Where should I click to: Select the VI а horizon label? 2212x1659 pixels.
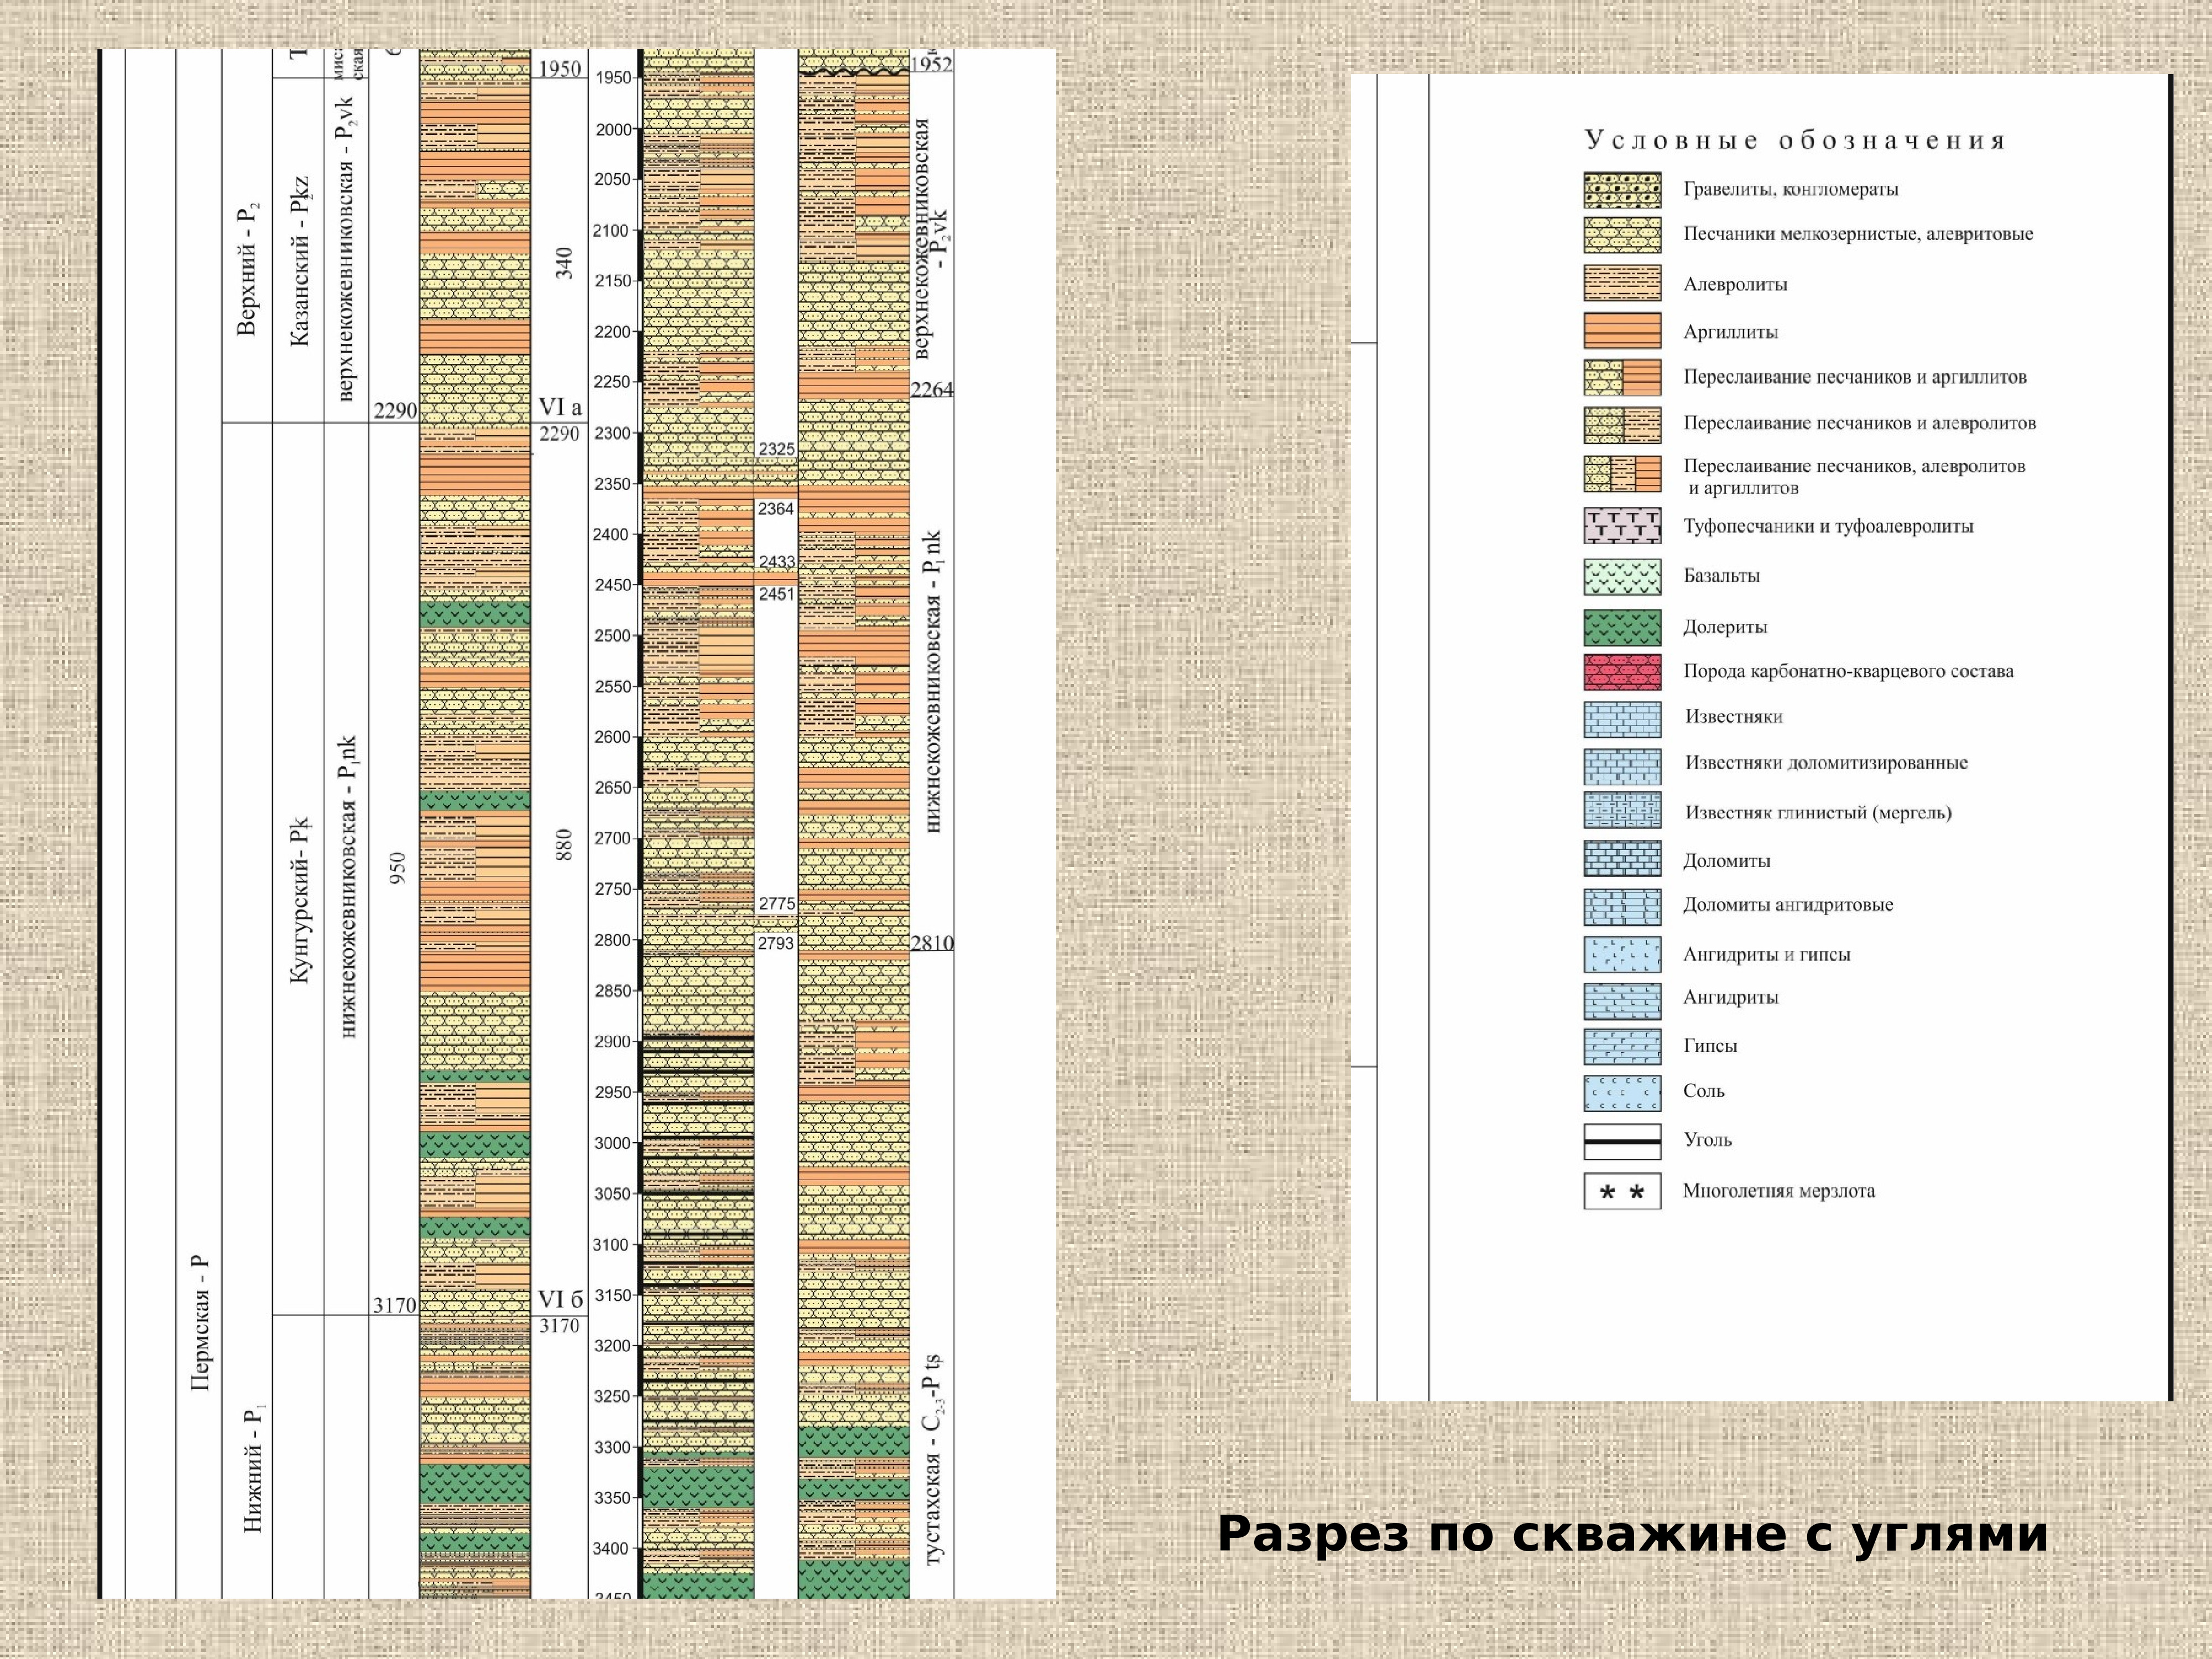560,407
